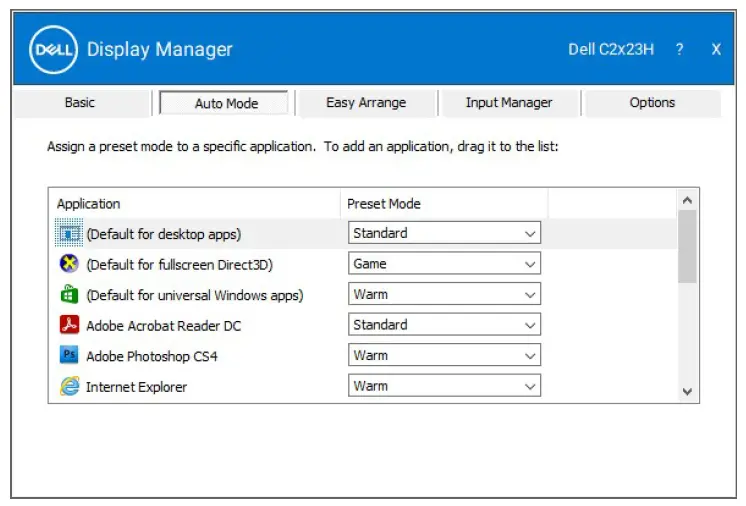The width and height of the screenshot is (746, 506).
Task: Click the Preset Mode column header
Action: click(x=444, y=204)
